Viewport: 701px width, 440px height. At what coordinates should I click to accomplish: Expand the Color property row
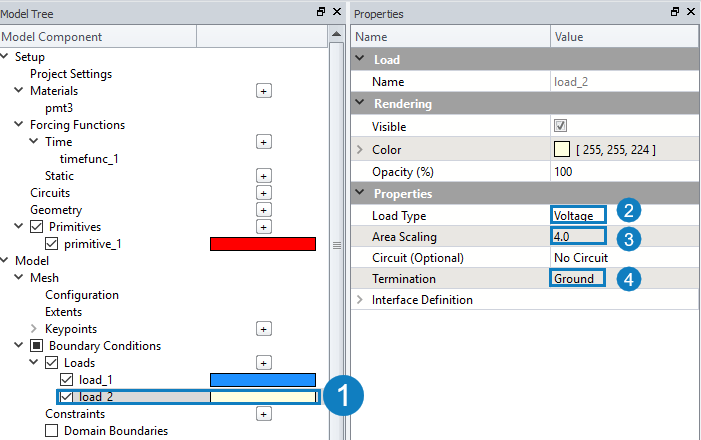[359, 149]
